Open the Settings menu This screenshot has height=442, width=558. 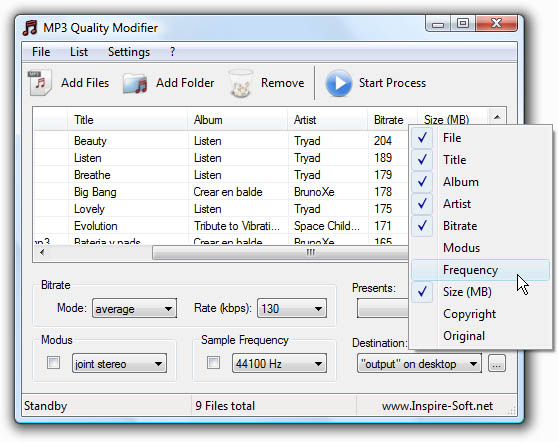click(129, 52)
